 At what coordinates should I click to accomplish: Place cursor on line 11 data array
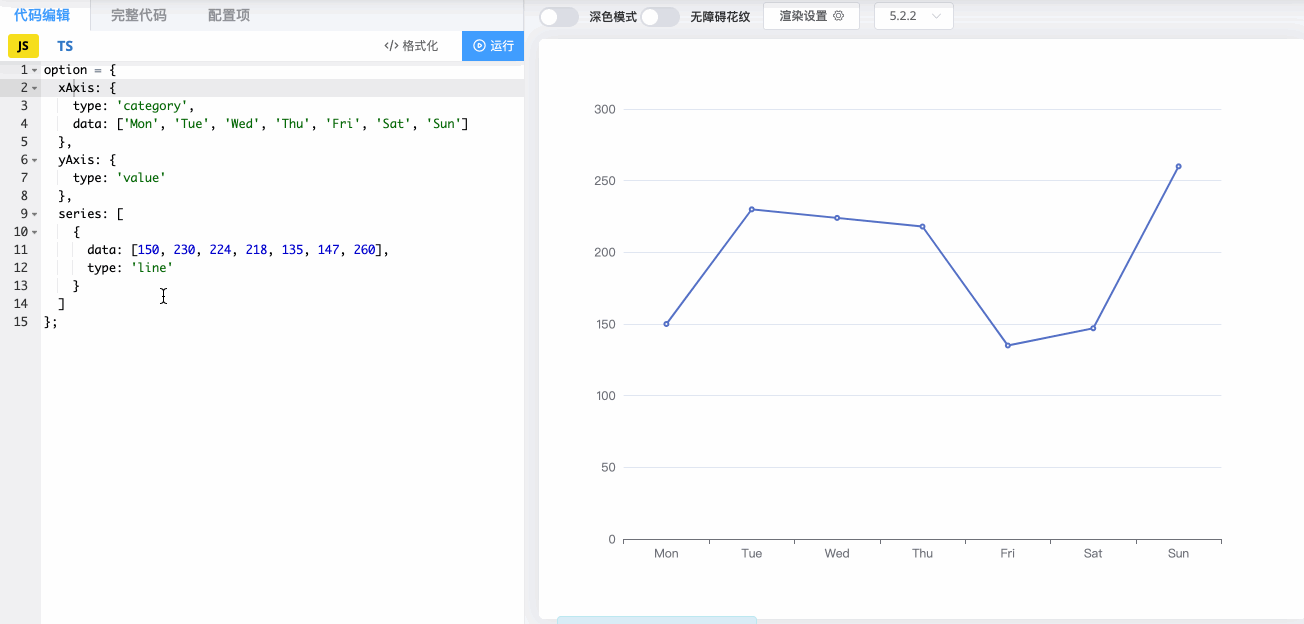pos(250,250)
